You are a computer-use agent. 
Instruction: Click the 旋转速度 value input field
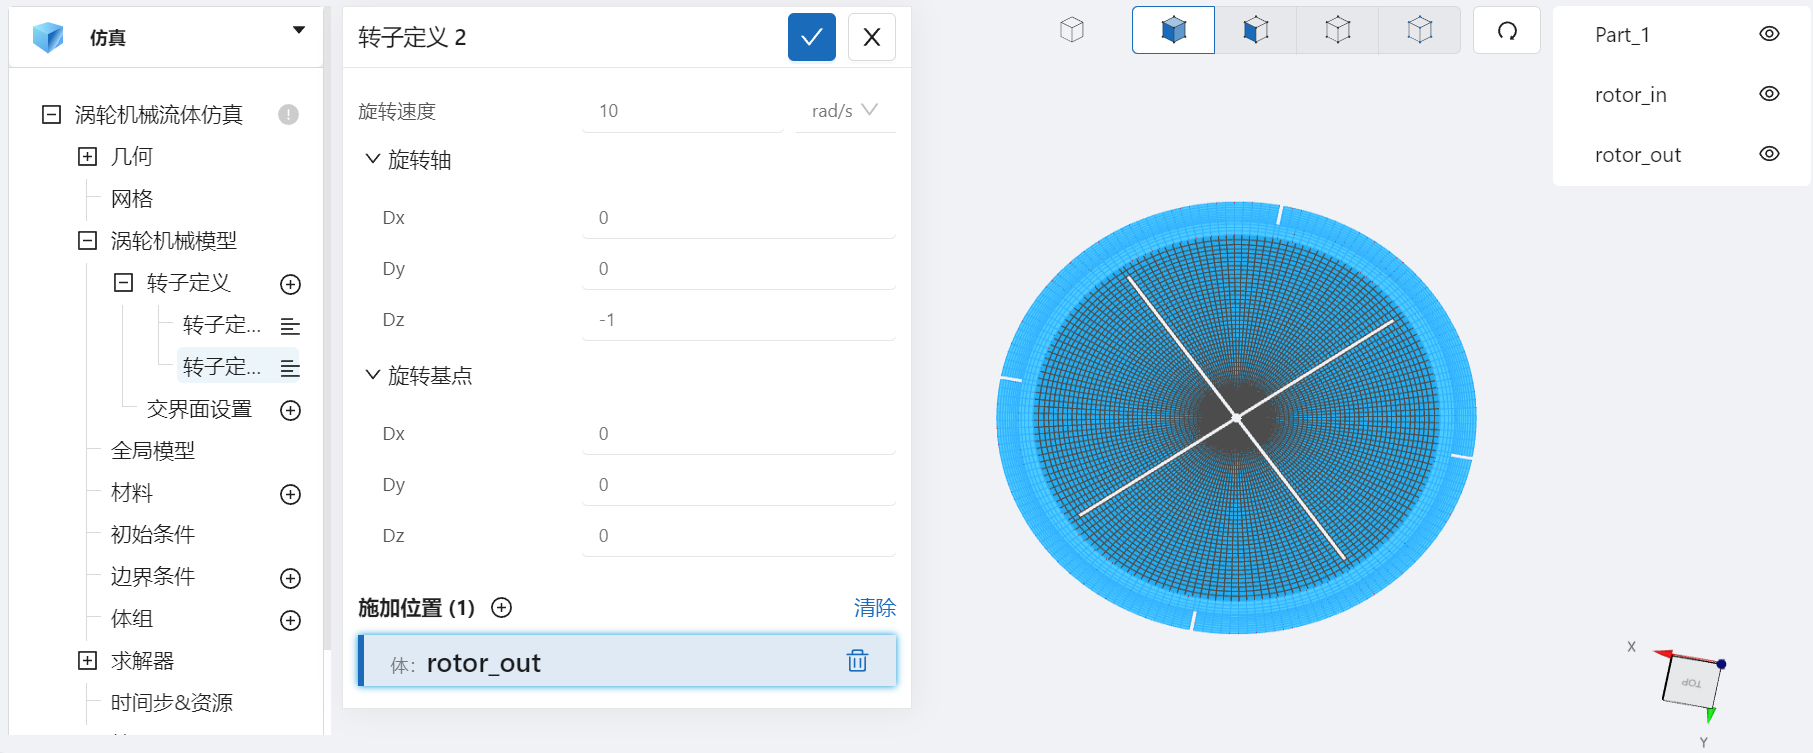click(683, 111)
